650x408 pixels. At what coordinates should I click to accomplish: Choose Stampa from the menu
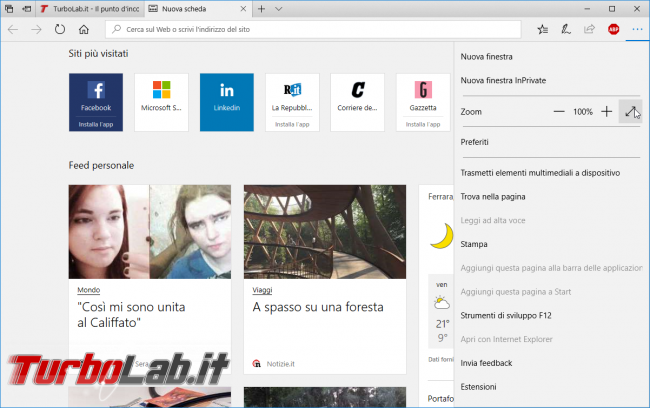(474, 244)
